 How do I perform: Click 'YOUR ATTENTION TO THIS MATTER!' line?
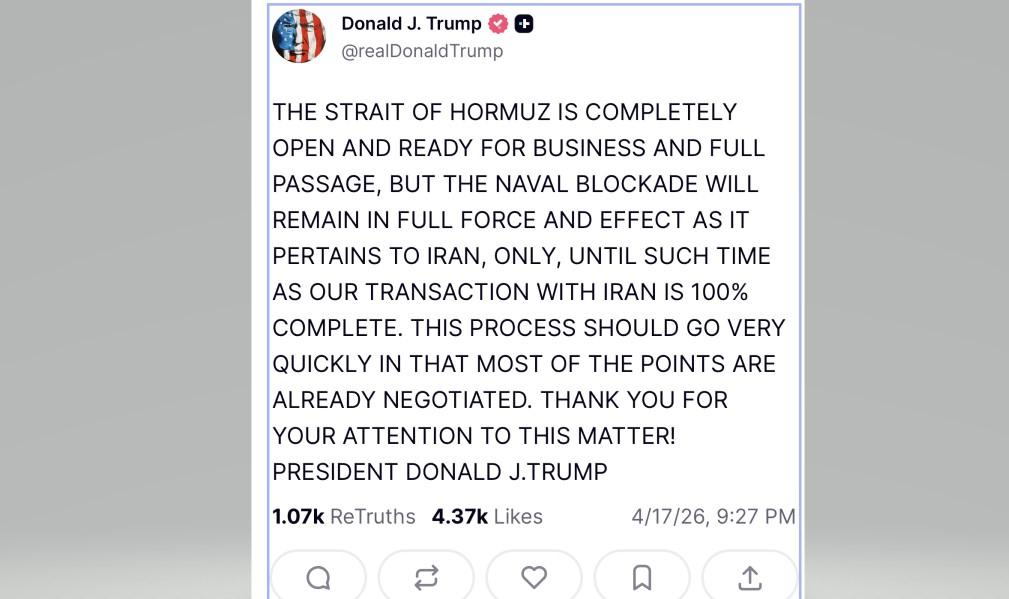coord(474,436)
